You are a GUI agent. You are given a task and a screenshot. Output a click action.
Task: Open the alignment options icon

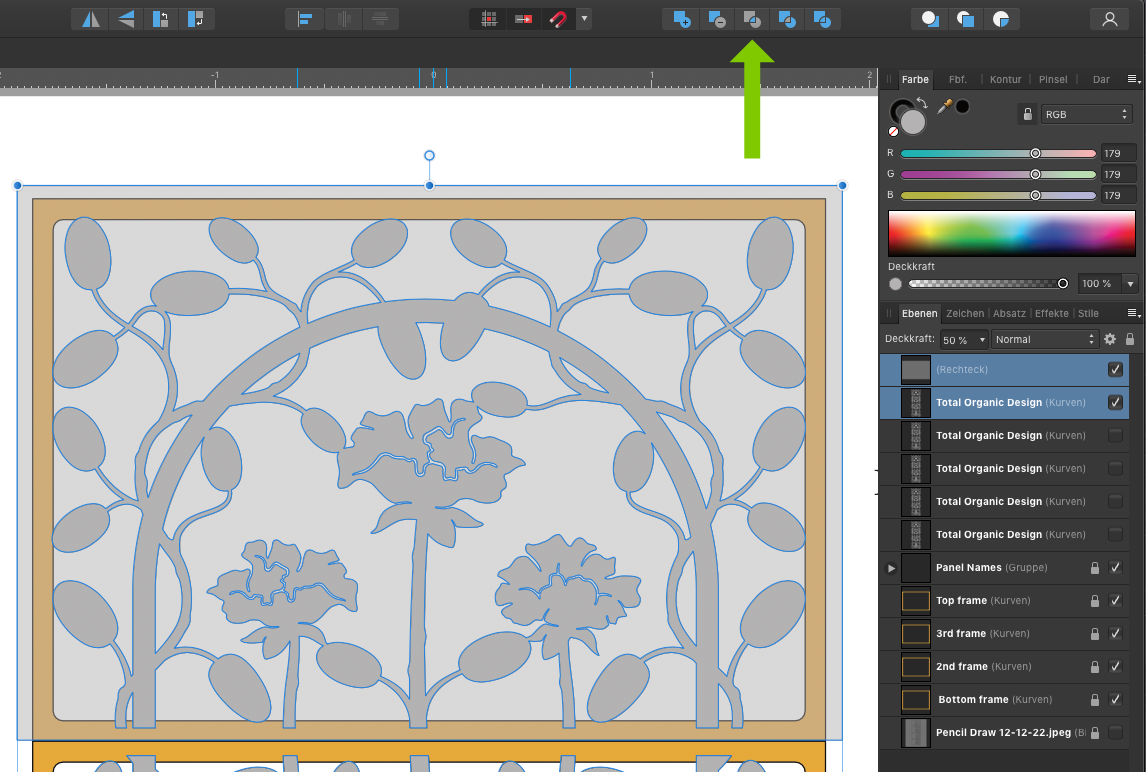pyautogui.click(x=305, y=19)
